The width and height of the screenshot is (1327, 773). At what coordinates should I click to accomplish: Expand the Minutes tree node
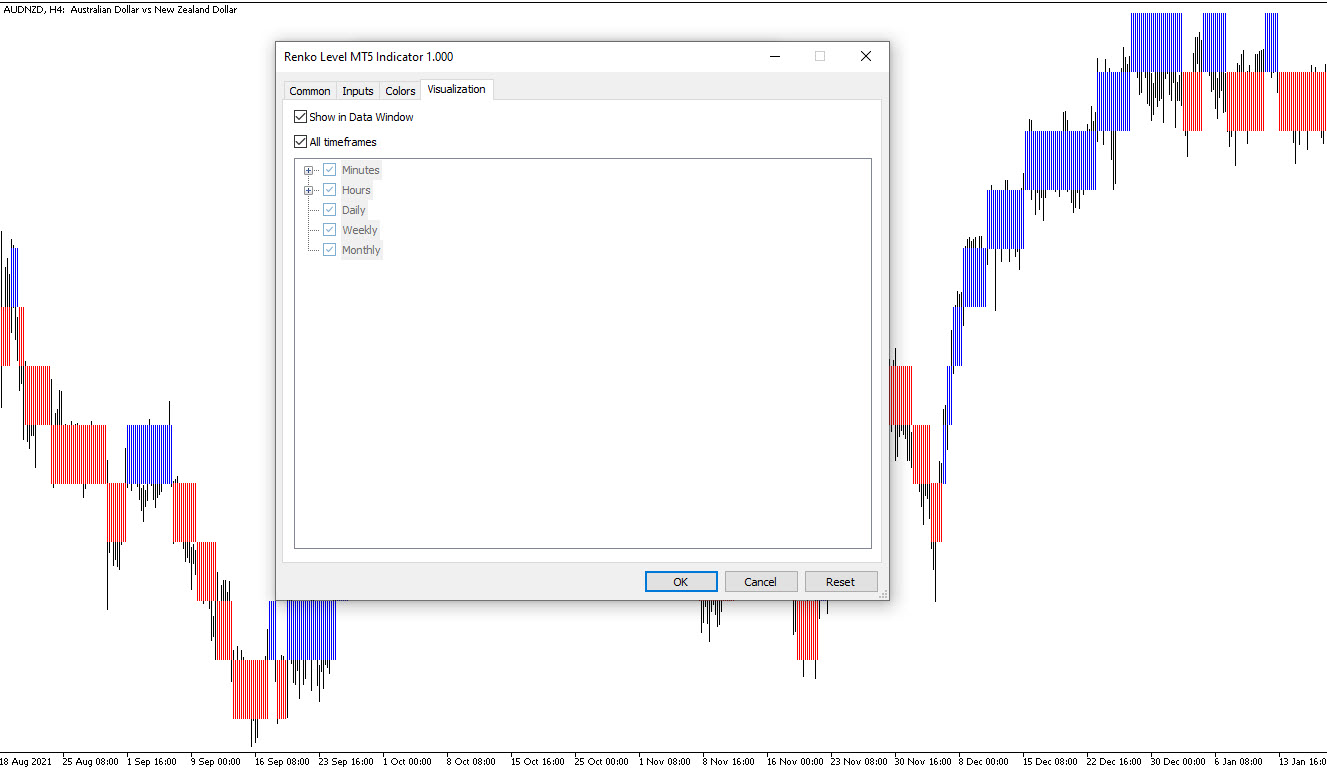pos(308,170)
